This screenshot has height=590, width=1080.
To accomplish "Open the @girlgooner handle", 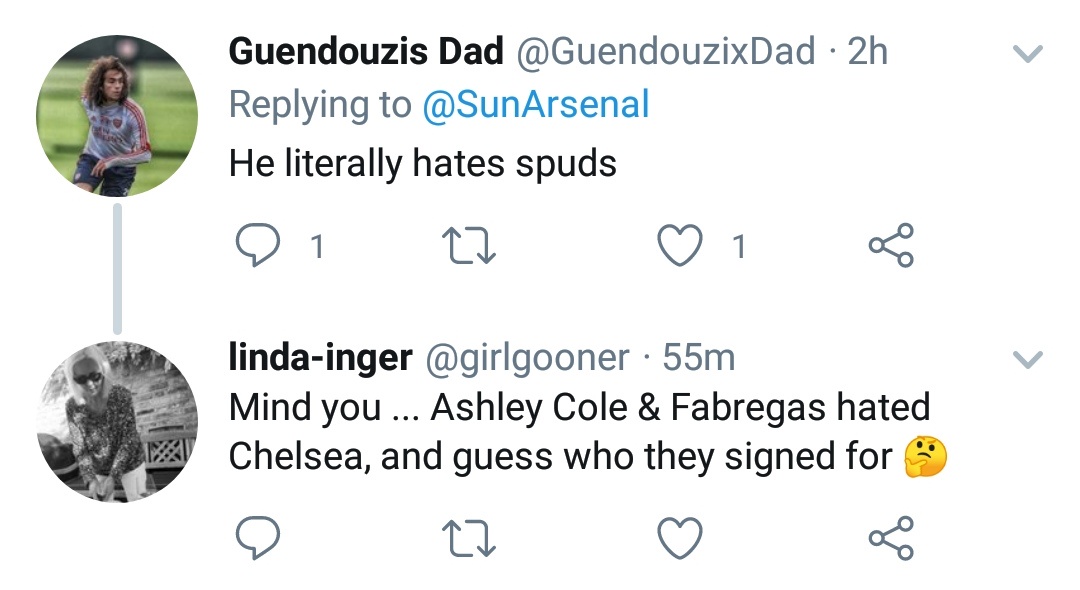I will 528,356.
